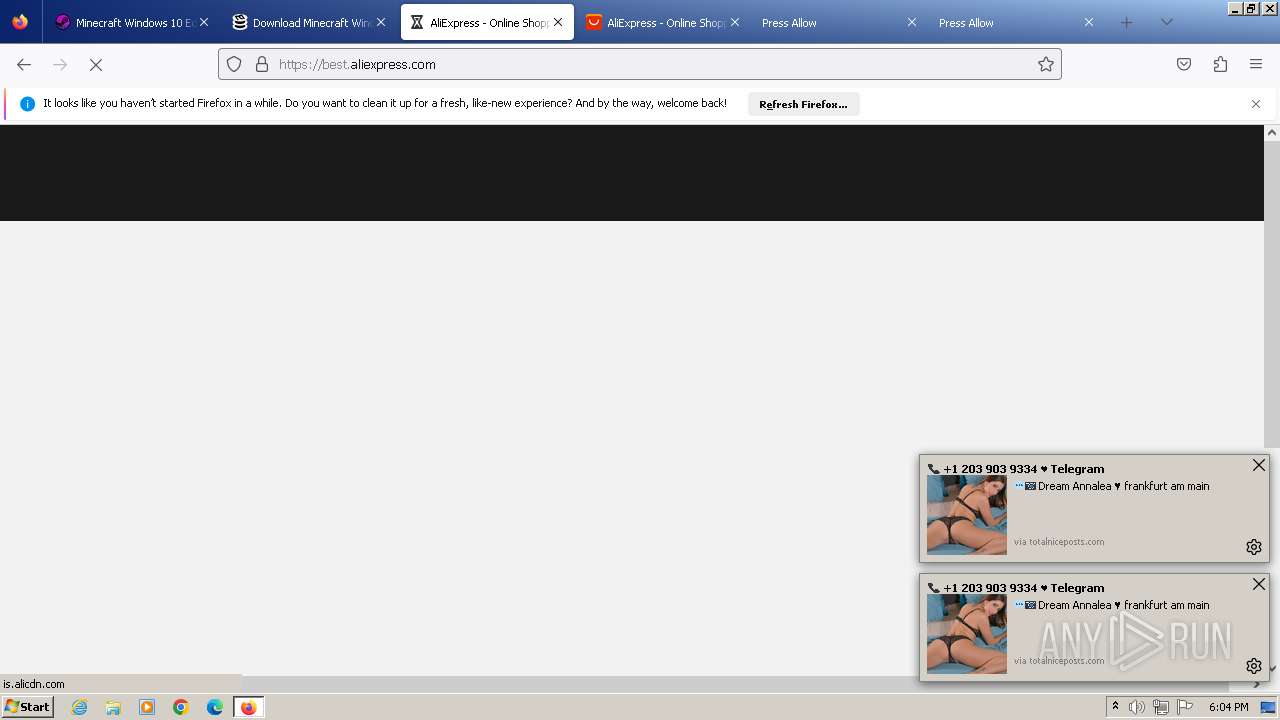
Task: Click the upper notification thumbnail image
Action: tap(967, 515)
